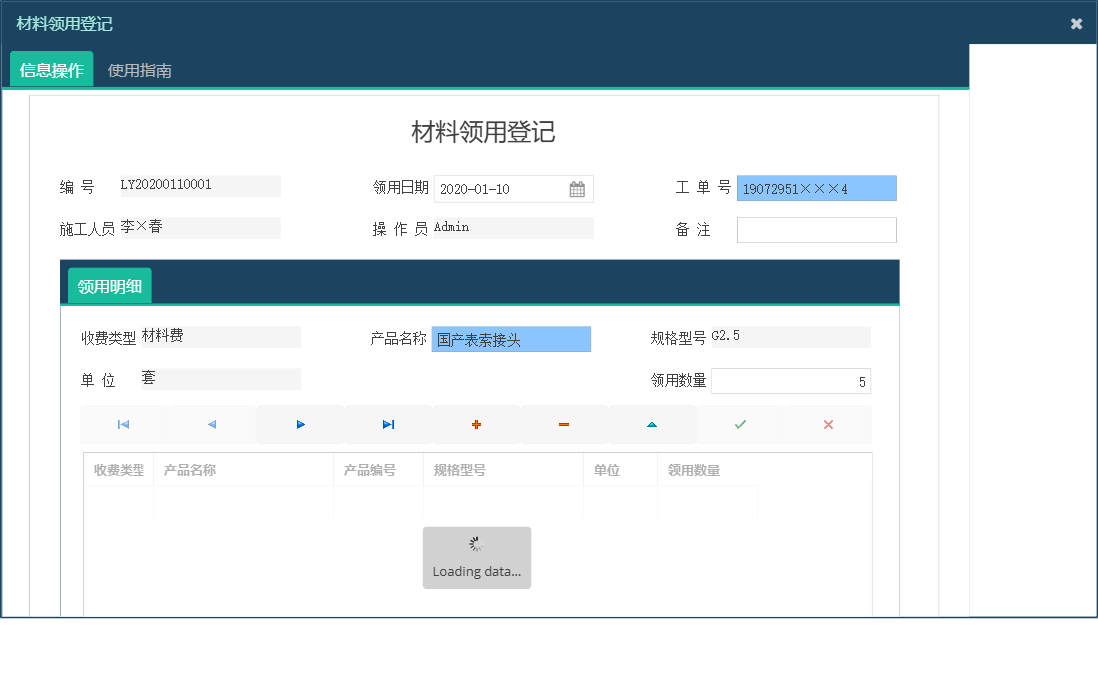
Task: Jump to the first record in 领用明细
Action: pyautogui.click(x=123, y=424)
